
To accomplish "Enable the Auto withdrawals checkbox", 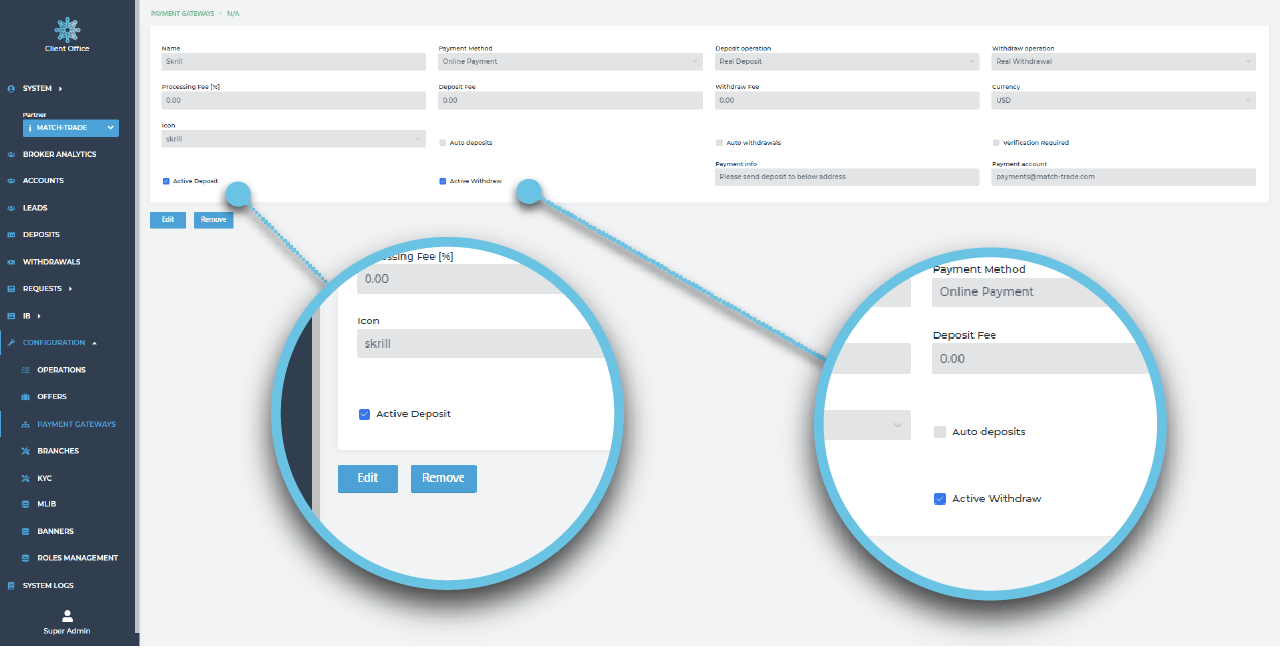I will point(719,143).
